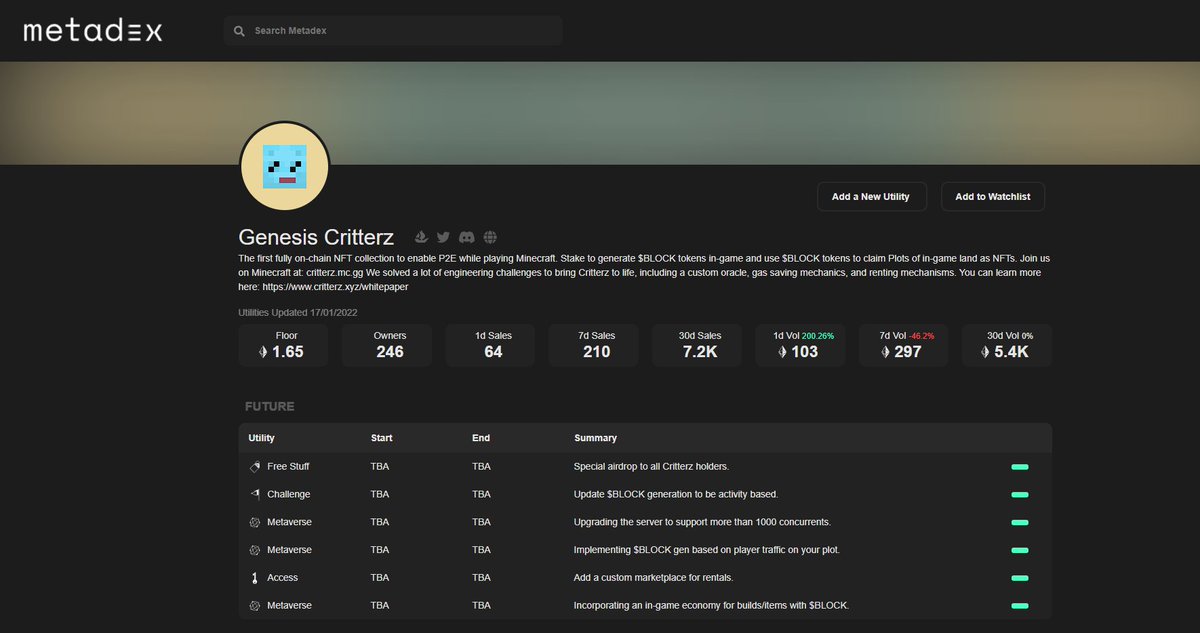Click the FUTURE section heading
Image resolution: width=1200 pixels, height=633 pixels.
pyautogui.click(x=270, y=407)
